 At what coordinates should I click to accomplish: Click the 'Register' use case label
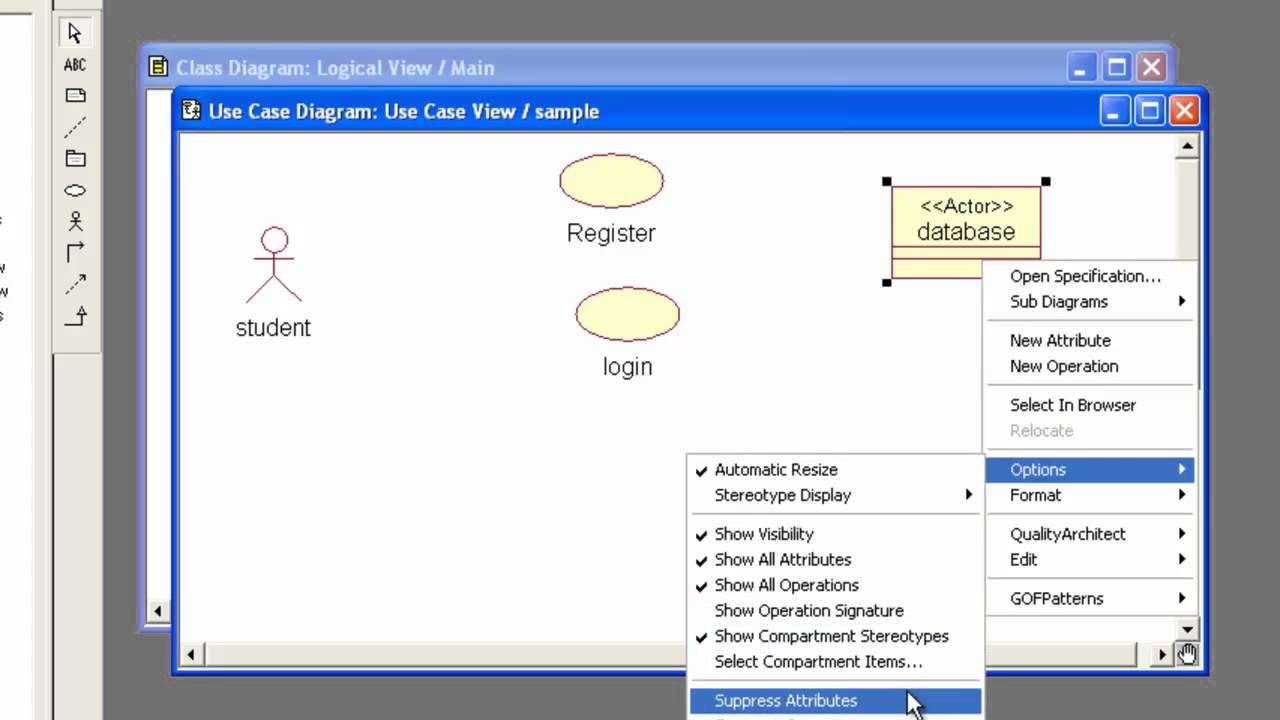pos(611,233)
